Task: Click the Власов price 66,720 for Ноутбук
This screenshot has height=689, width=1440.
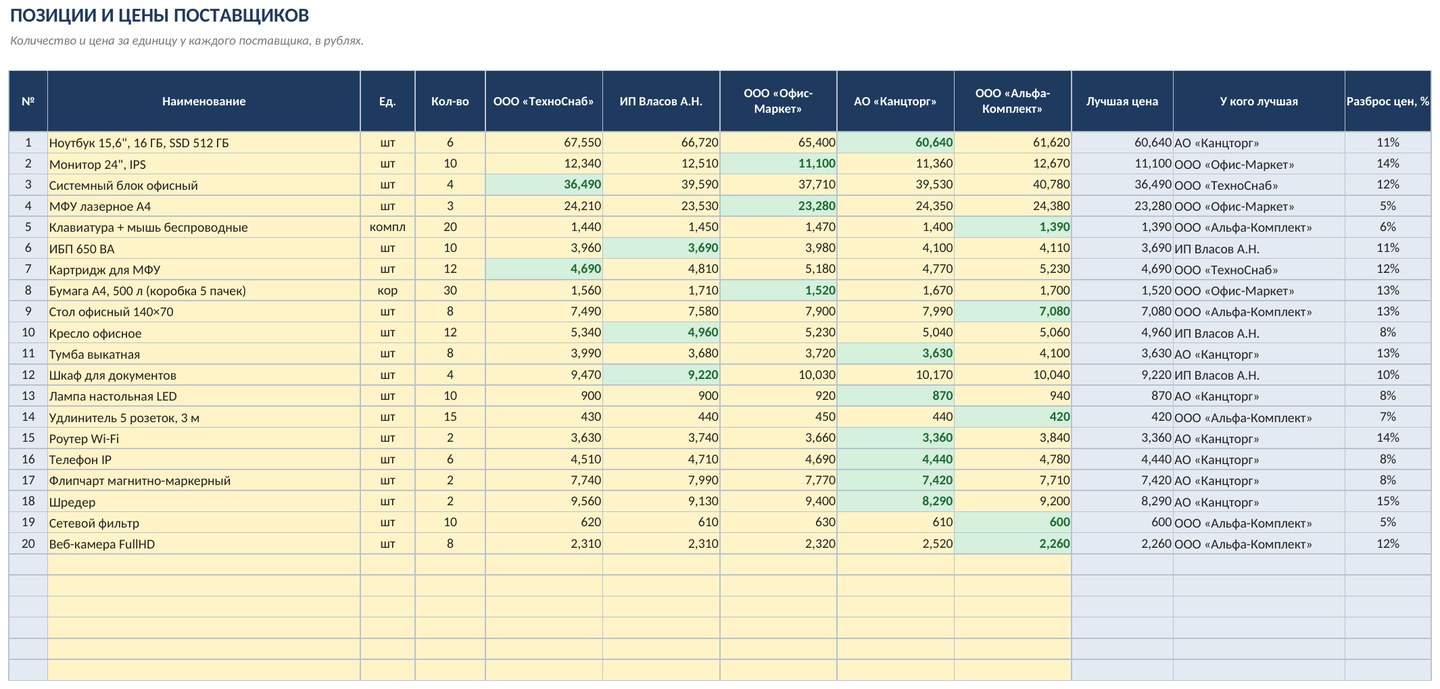Action: (661, 143)
